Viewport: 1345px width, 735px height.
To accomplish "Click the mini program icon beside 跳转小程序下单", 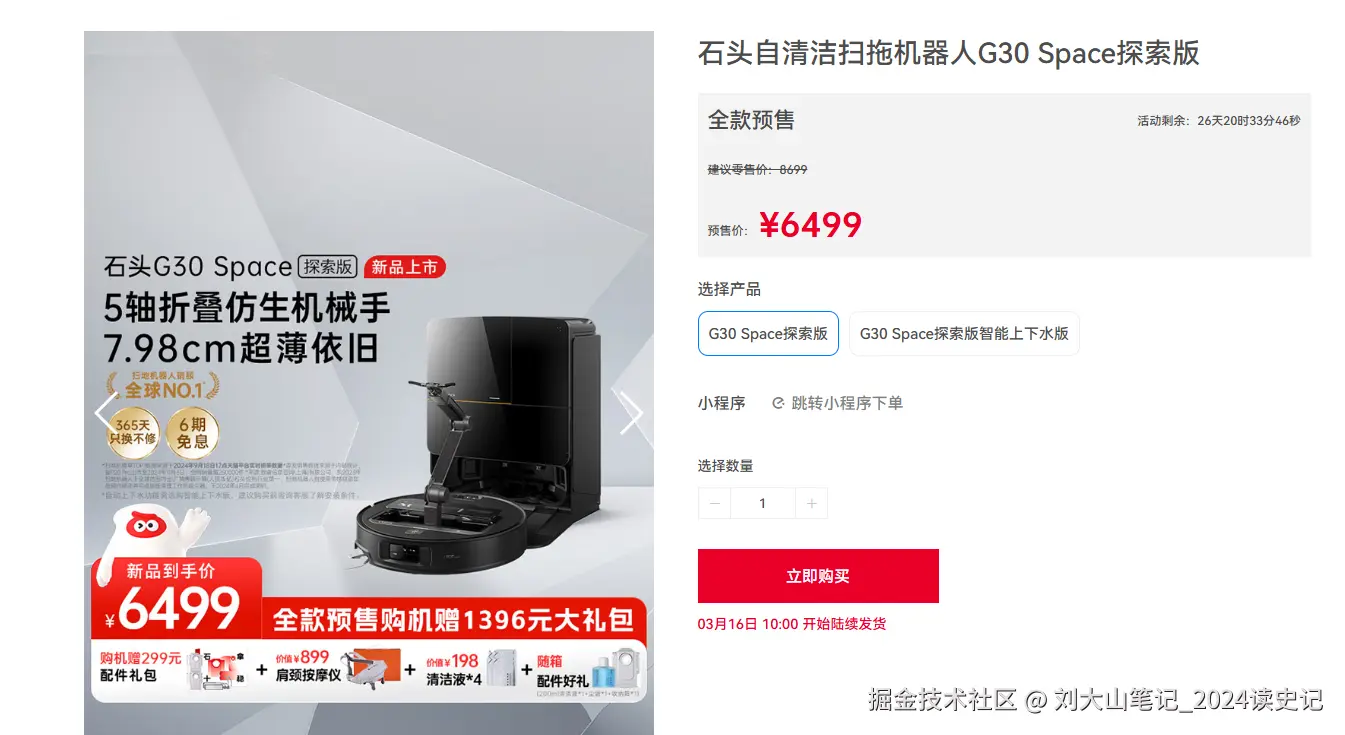I will [778, 403].
